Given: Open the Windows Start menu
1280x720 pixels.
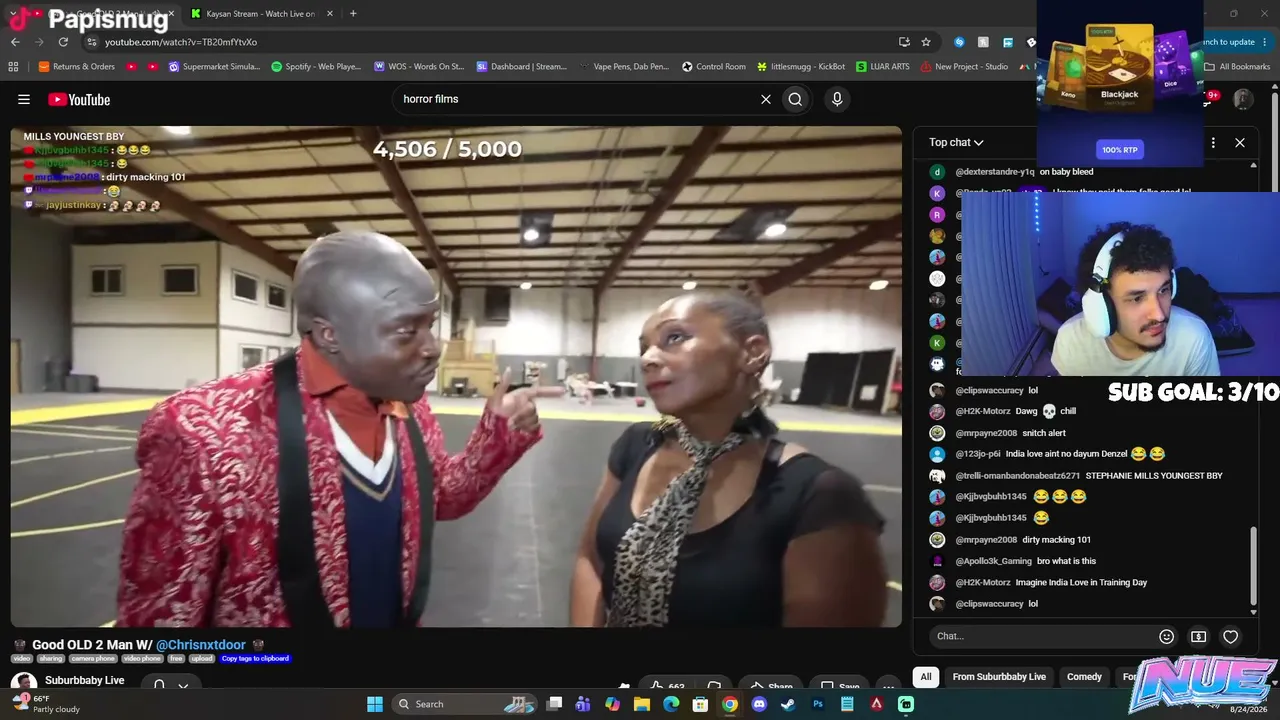Looking at the screenshot, I should click(375, 704).
